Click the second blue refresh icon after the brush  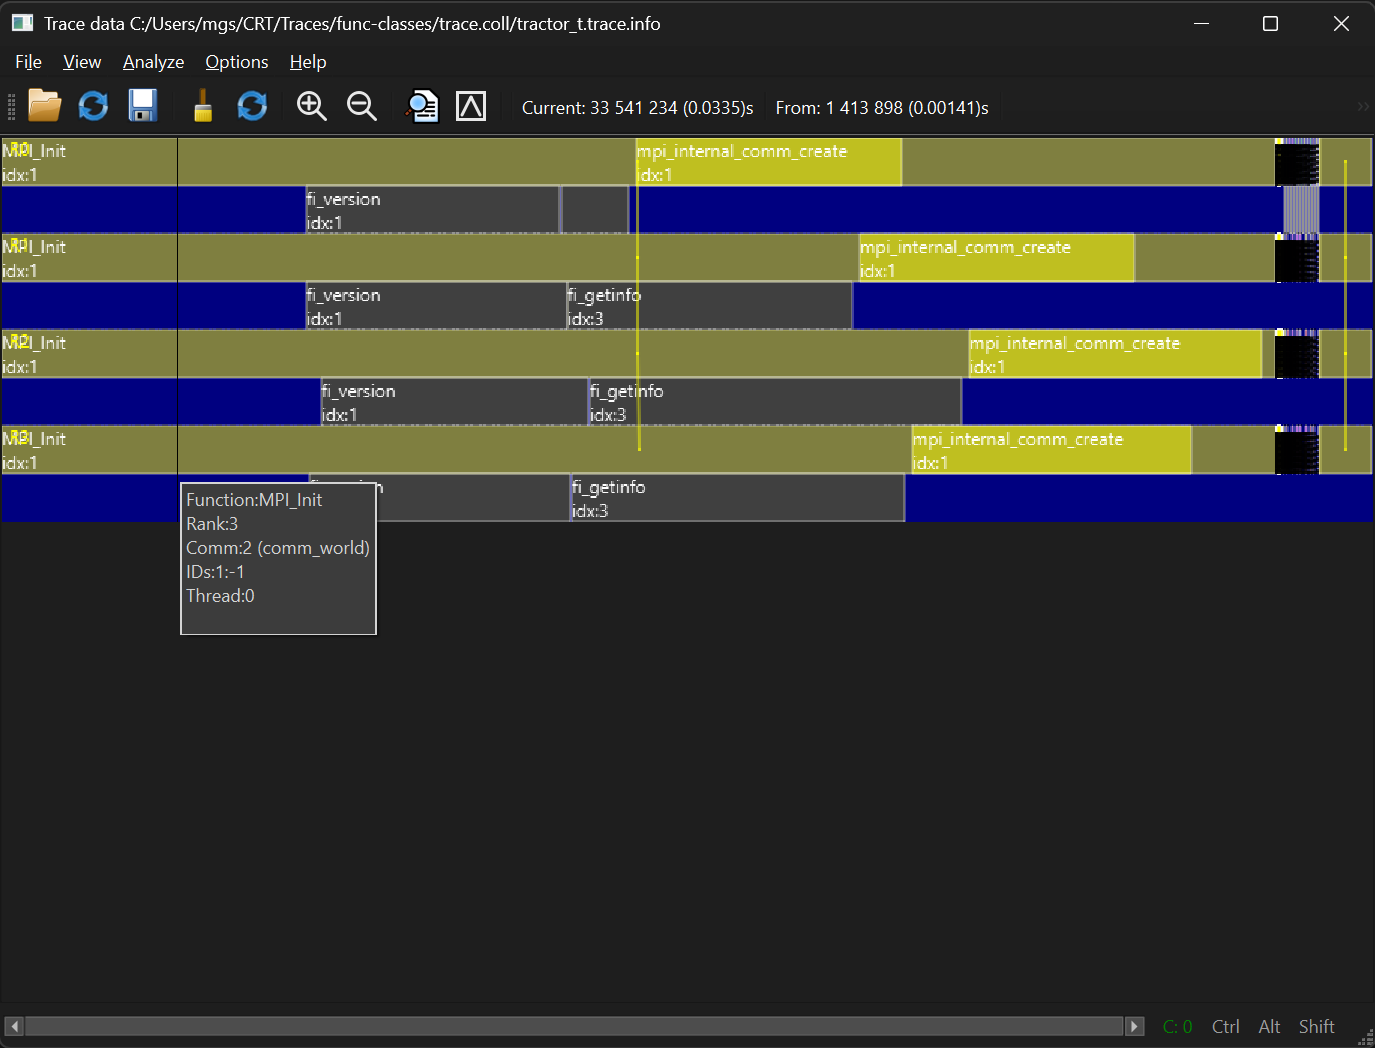(x=252, y=105)
